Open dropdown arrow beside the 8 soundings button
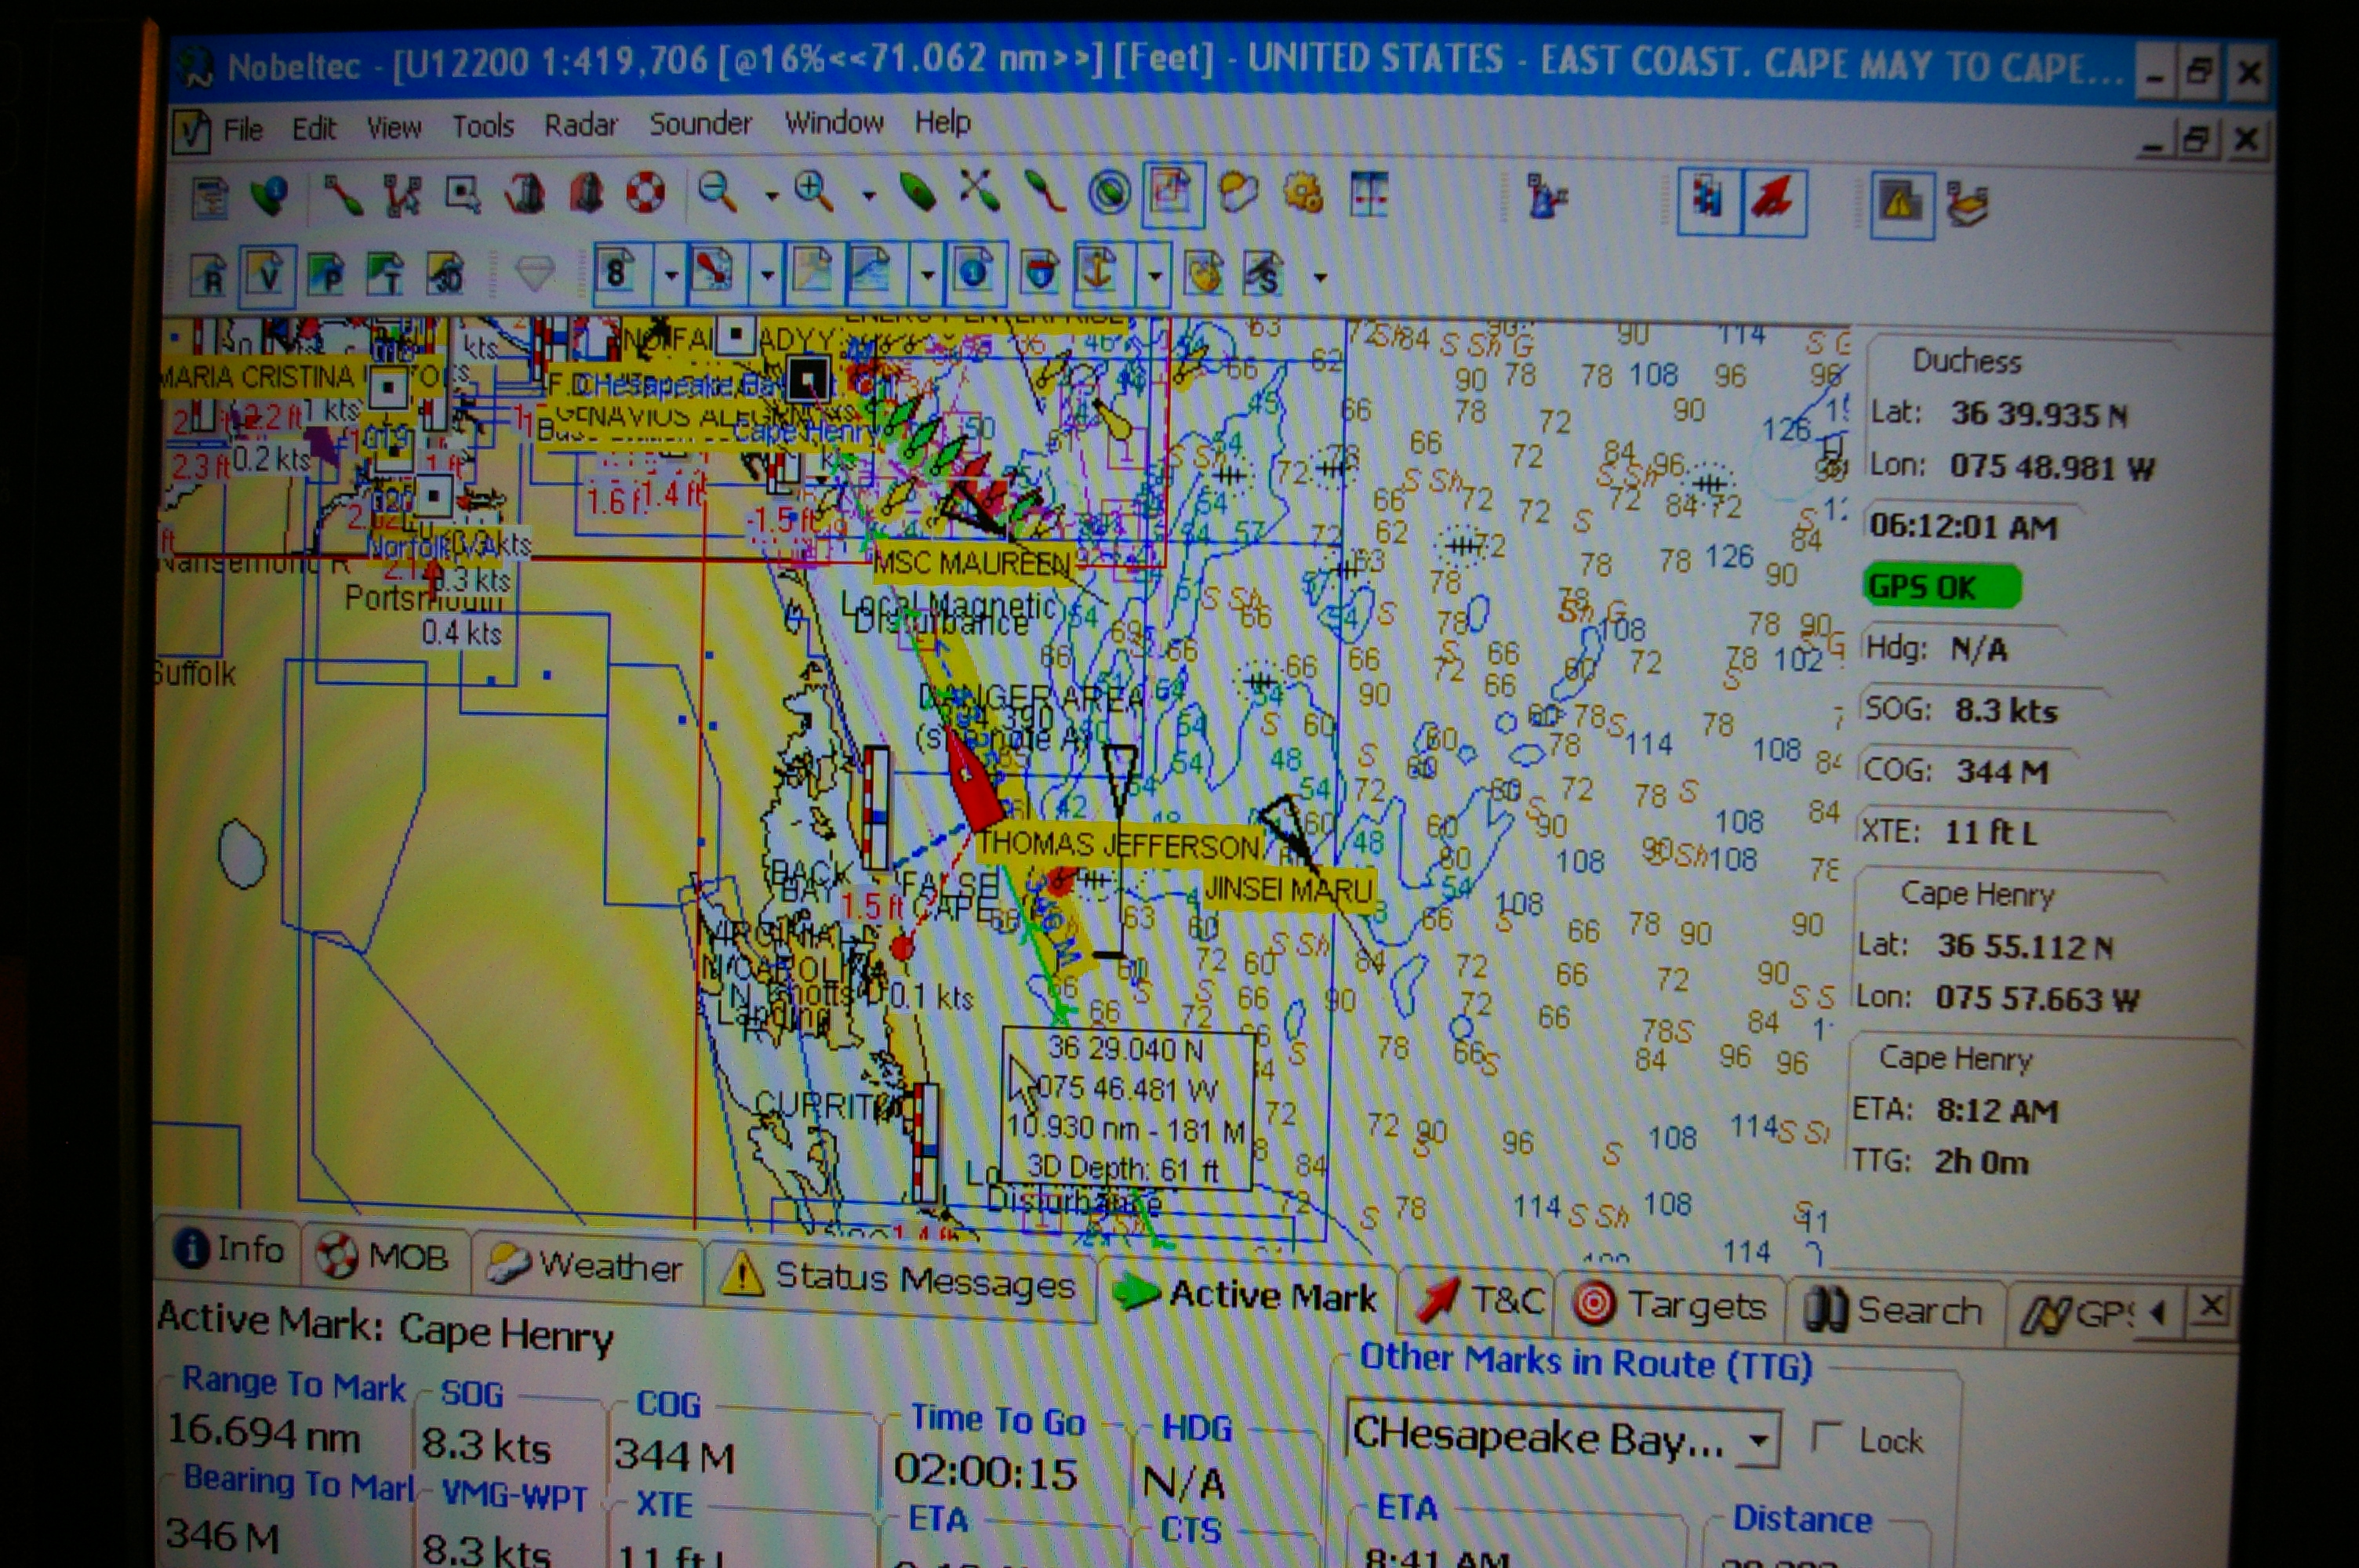Viewport: 2359px width, 1568px height. tap(670, 274)
